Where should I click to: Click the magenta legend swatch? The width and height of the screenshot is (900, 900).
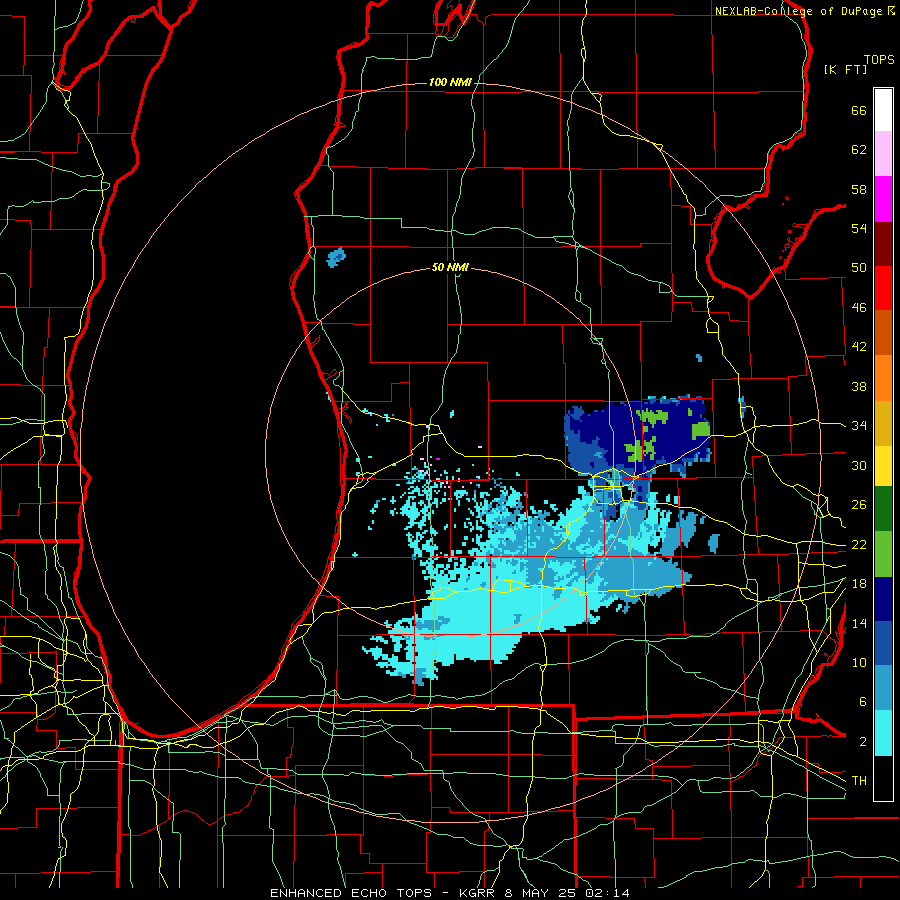883,199
